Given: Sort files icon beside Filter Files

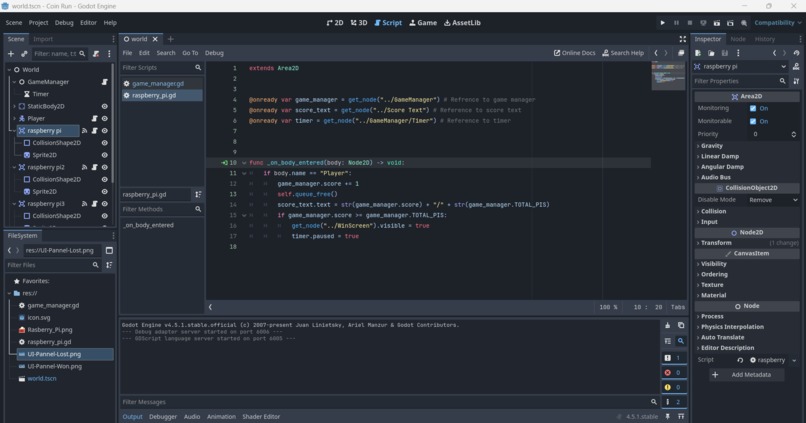Looking at the screenshot, I should 109,265.
